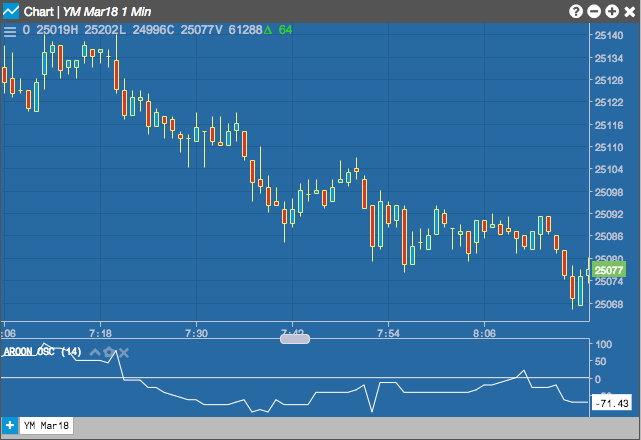Minimize the chart widget
This screenshot has height=440, width=641.
coord(594,11)
